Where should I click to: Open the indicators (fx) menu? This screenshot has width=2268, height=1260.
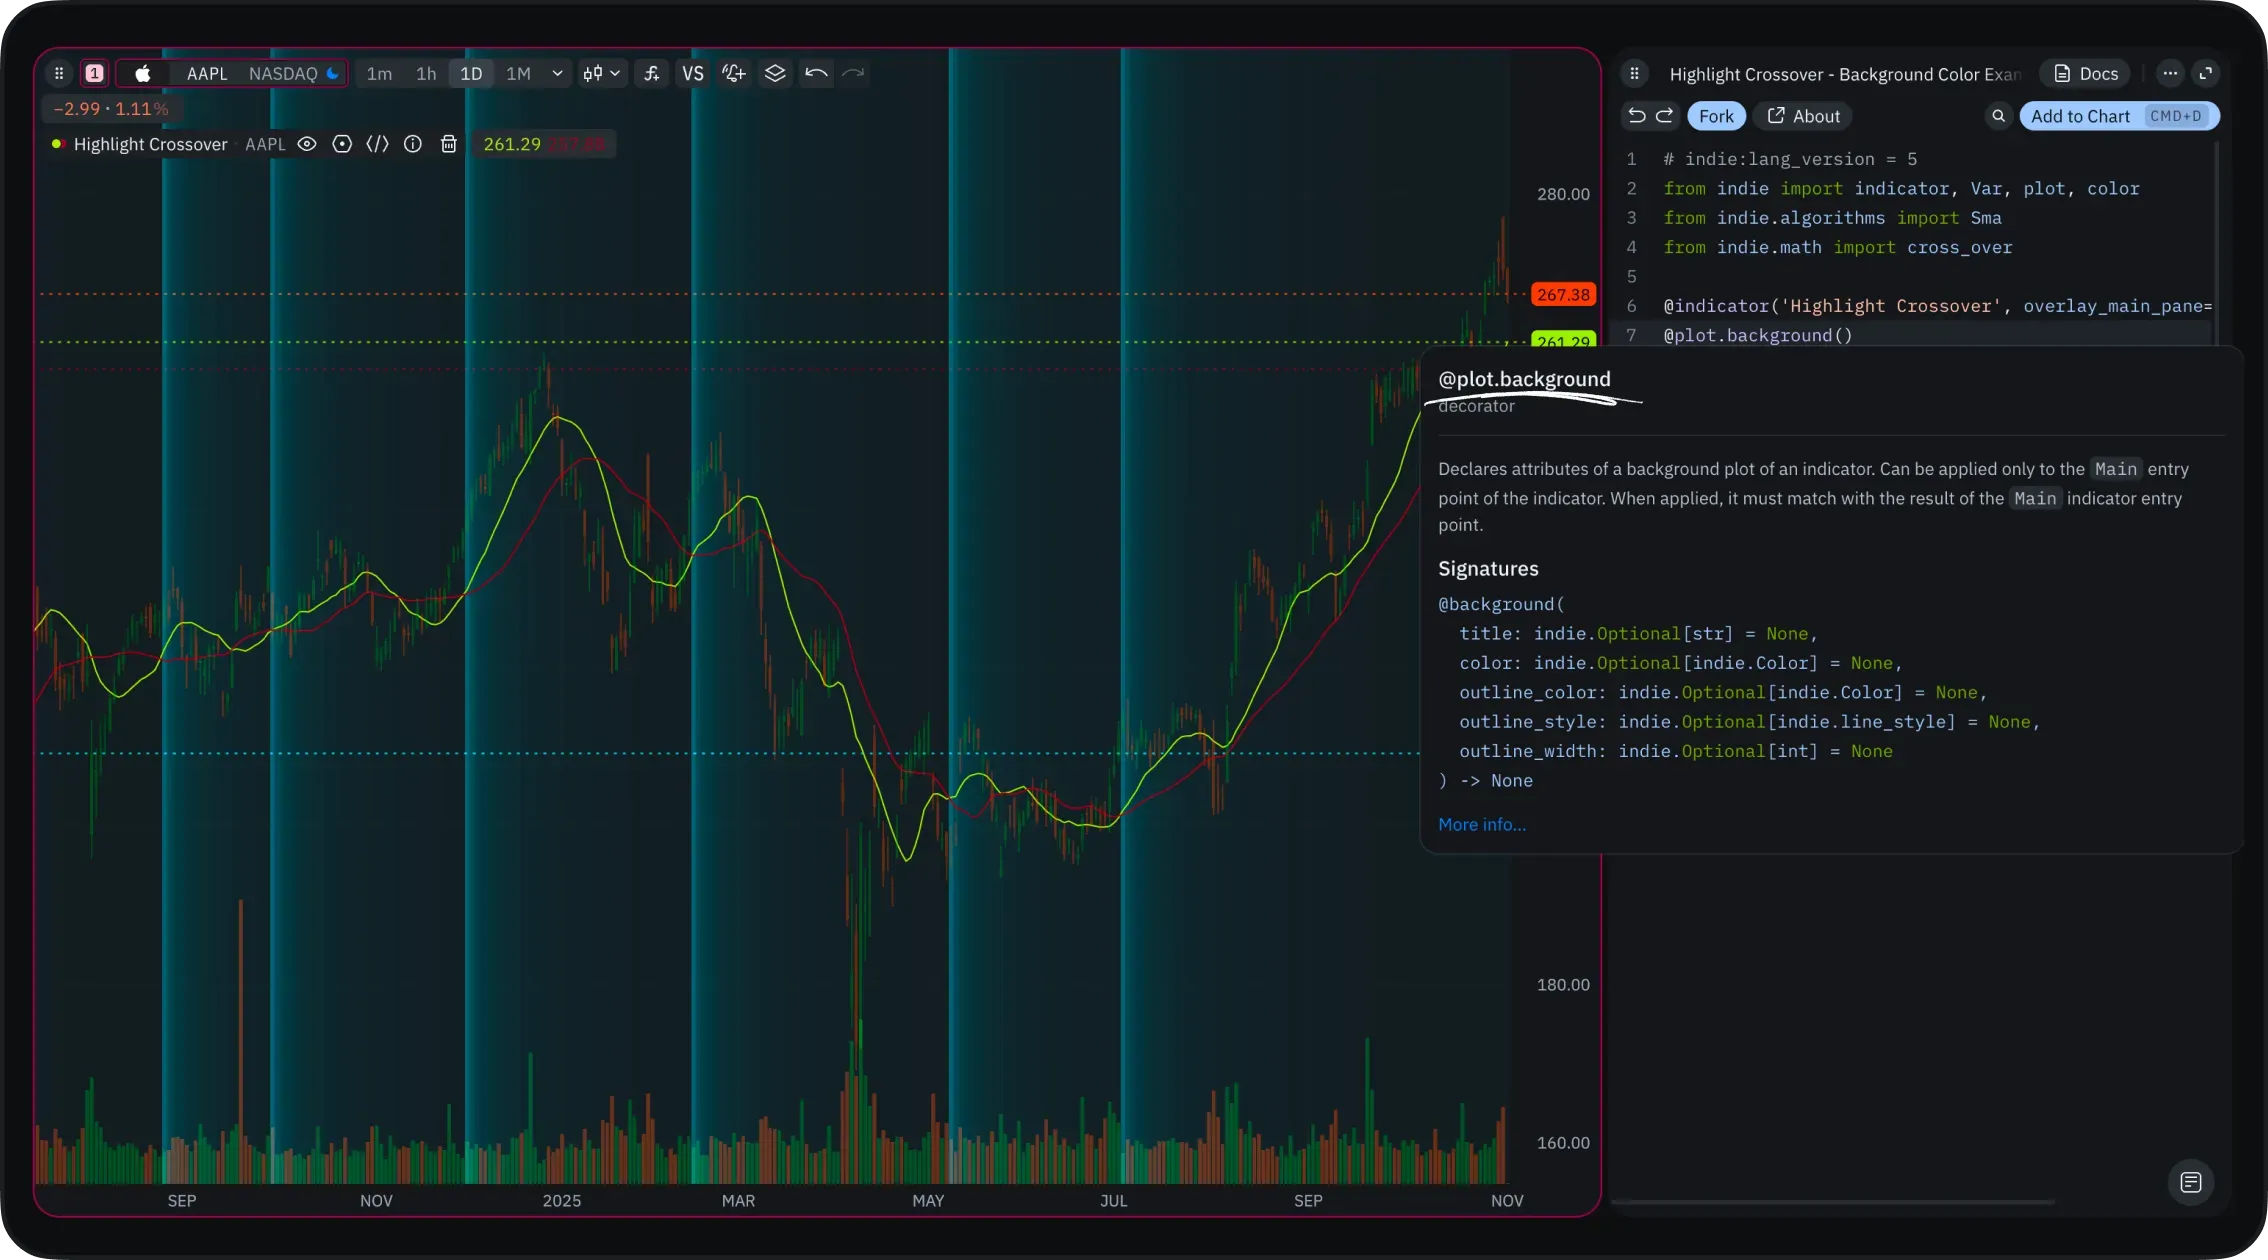[651, 74]
